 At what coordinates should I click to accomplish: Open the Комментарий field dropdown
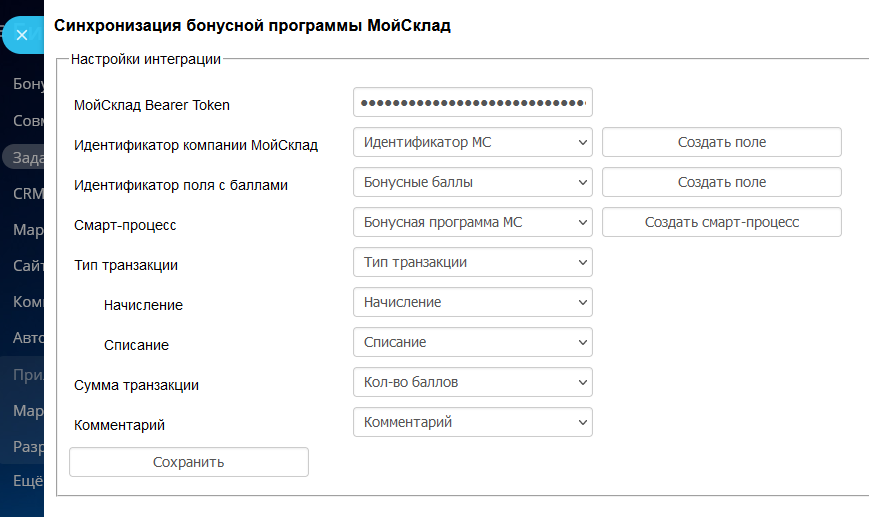point(472,422)
